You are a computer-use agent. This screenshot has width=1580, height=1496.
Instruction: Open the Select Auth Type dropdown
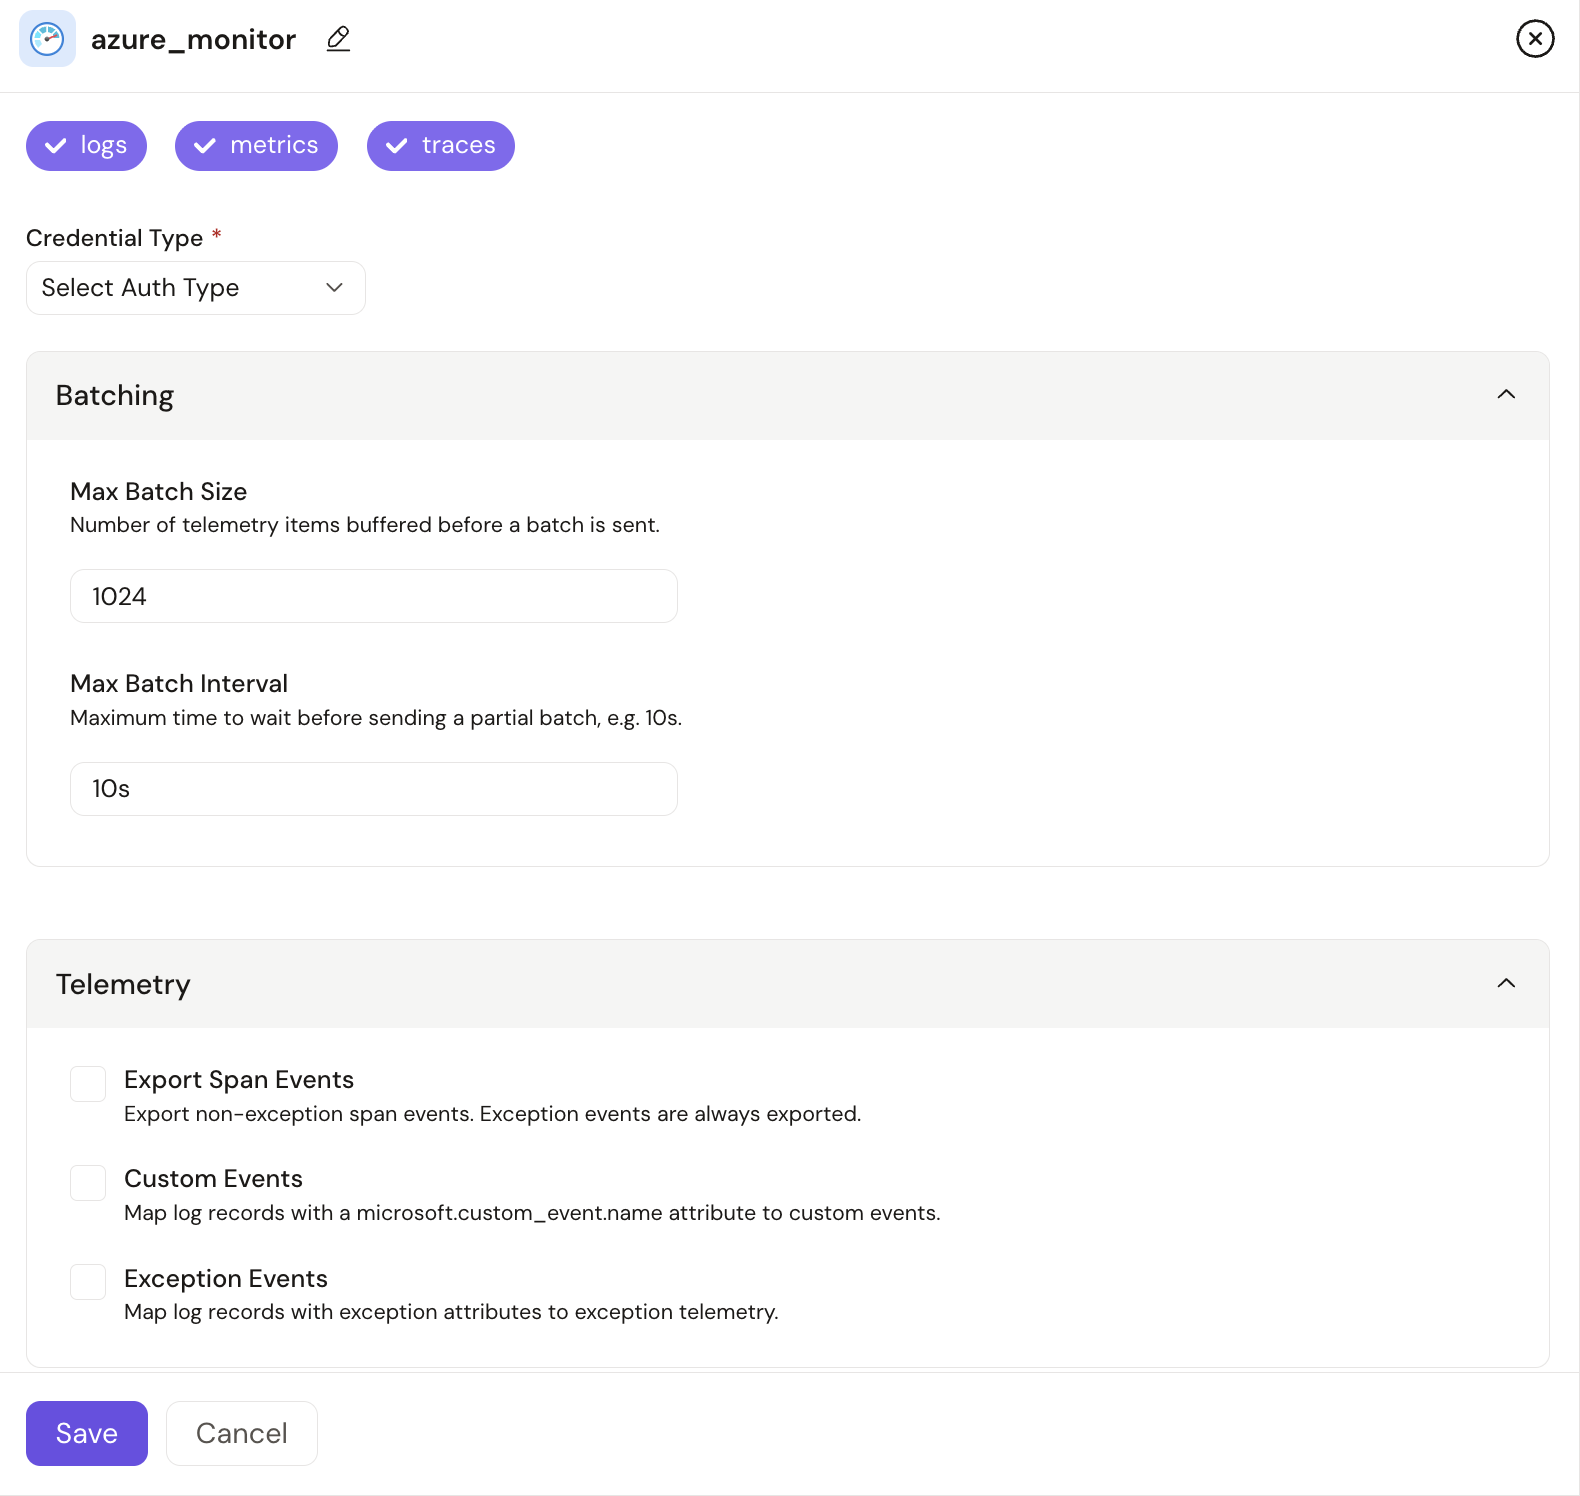196,288
